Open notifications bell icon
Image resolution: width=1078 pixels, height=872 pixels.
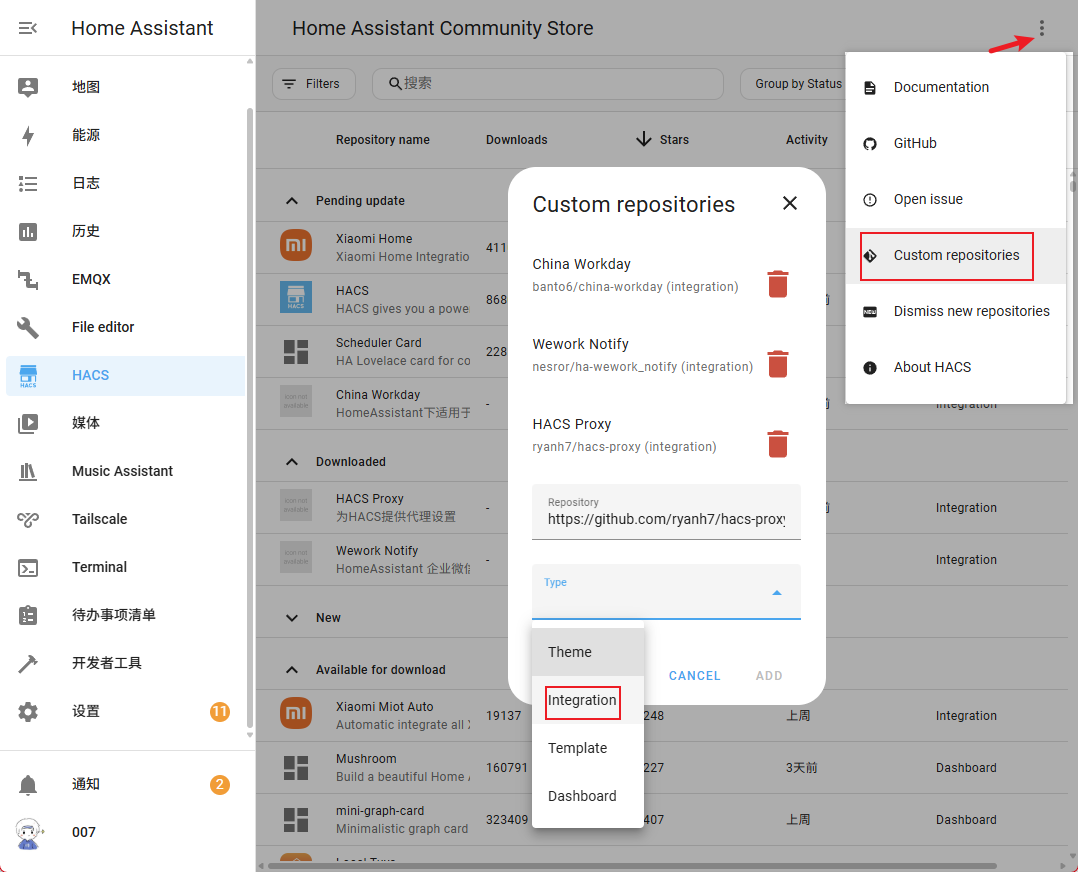(x=28, y=785)
